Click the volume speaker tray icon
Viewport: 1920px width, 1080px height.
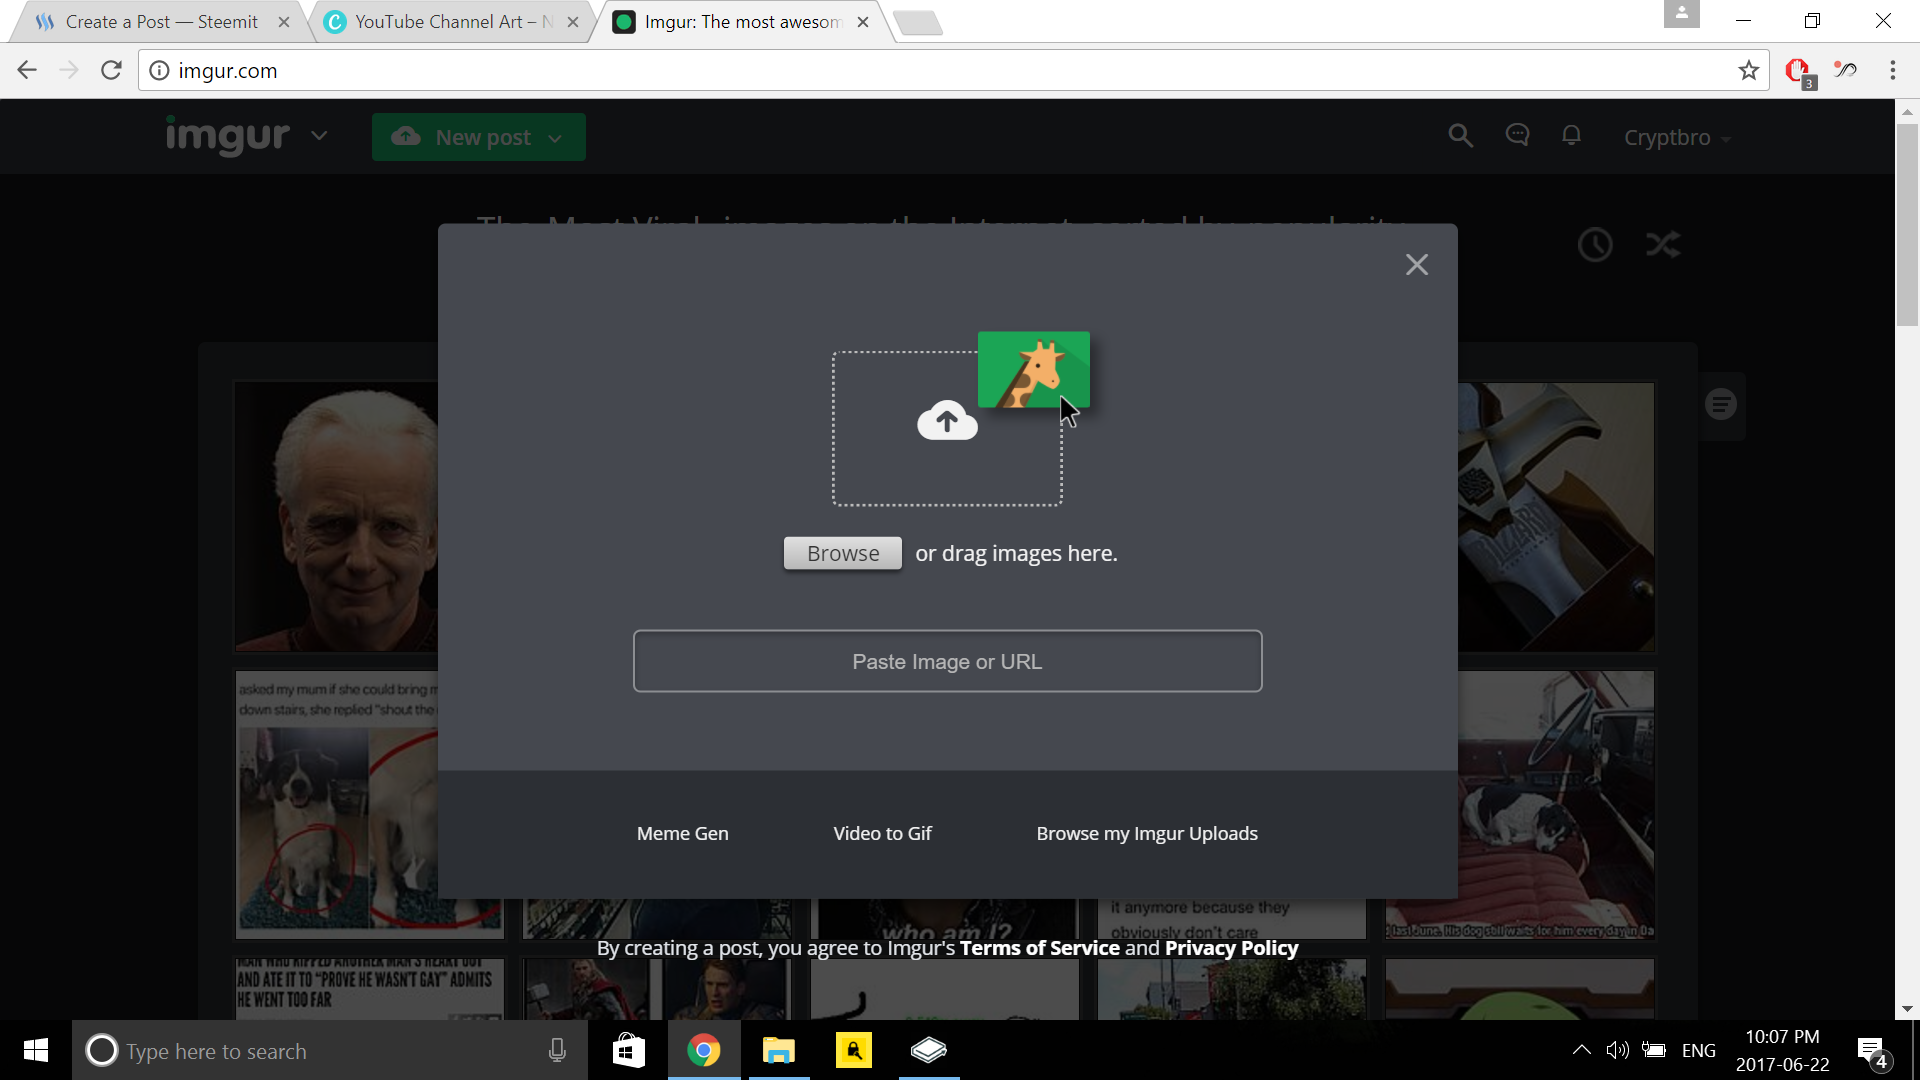point(1617,1050)
